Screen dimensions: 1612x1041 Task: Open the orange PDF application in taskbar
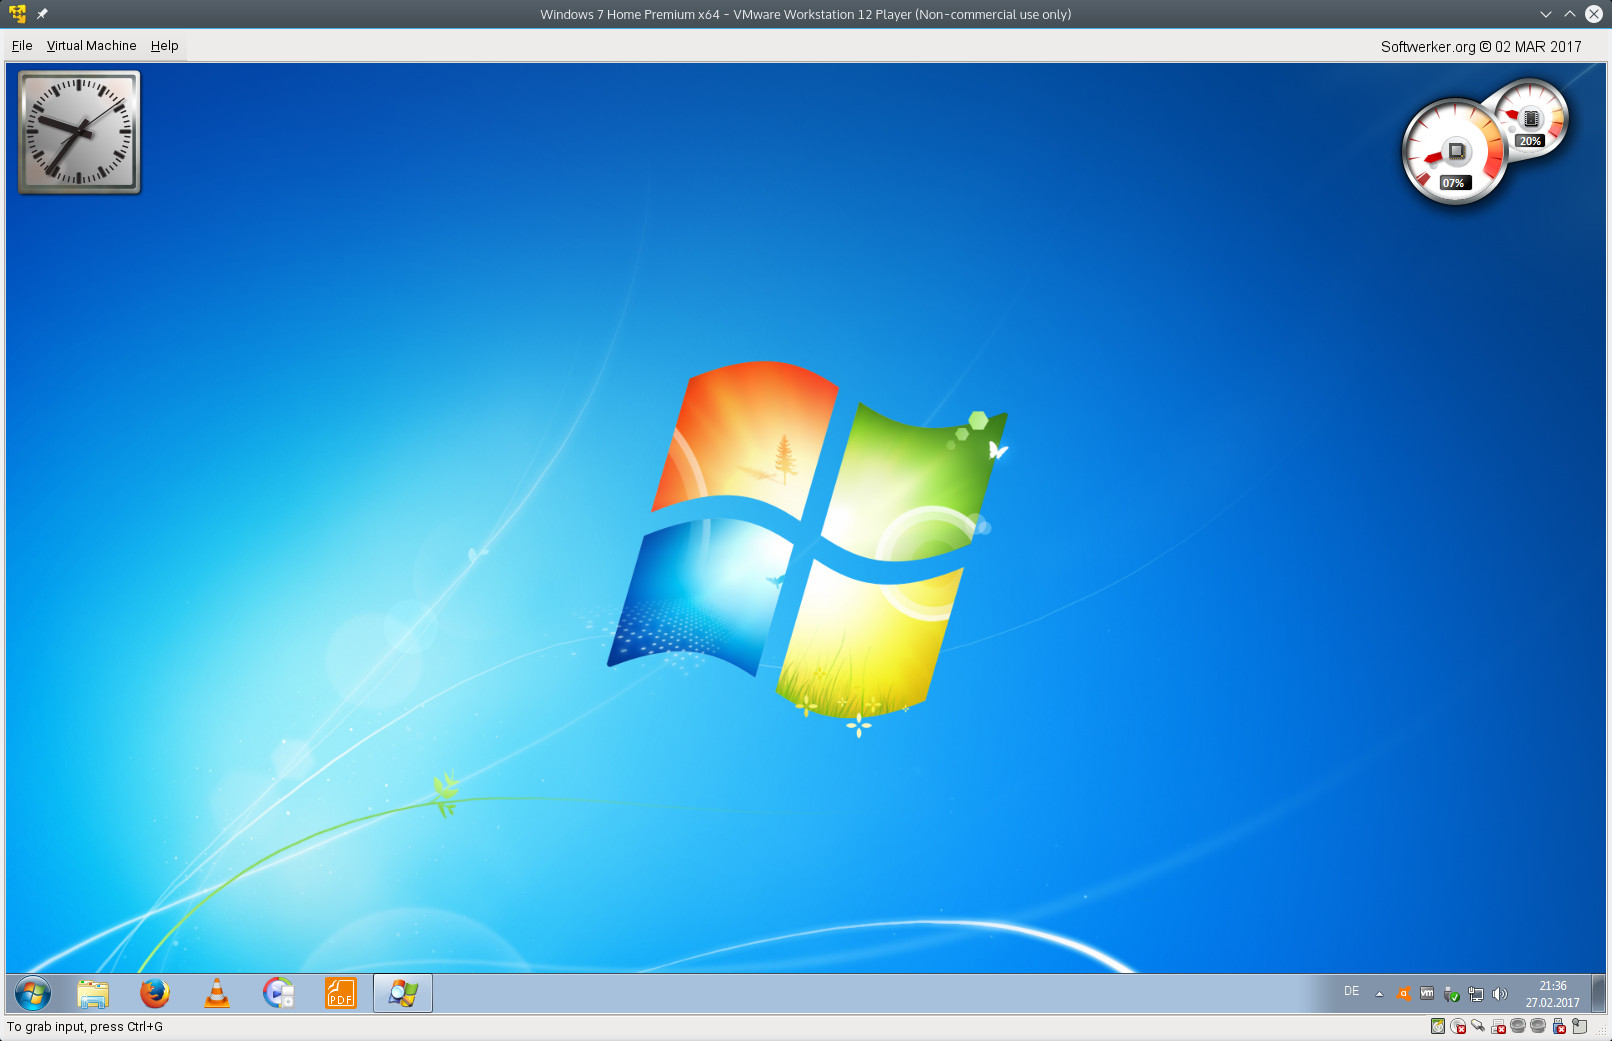(x=340, y=993)
